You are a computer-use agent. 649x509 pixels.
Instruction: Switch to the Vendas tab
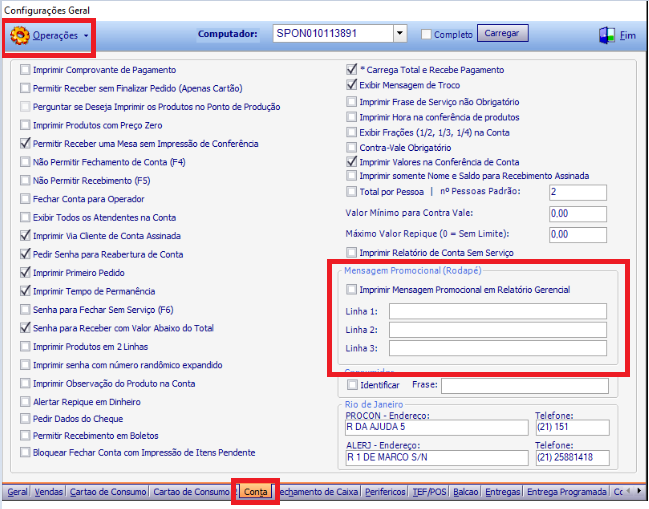point(48,492)
